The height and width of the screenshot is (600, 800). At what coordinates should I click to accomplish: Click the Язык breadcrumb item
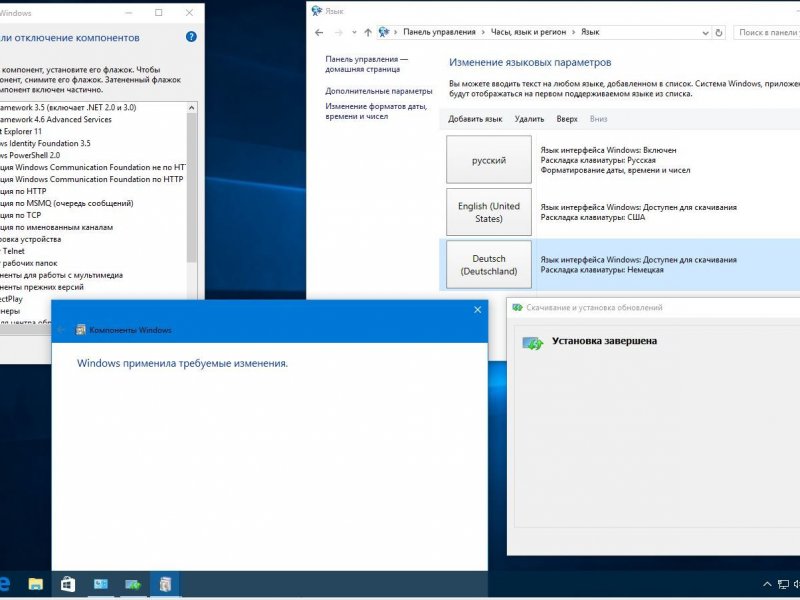[590, 32]
